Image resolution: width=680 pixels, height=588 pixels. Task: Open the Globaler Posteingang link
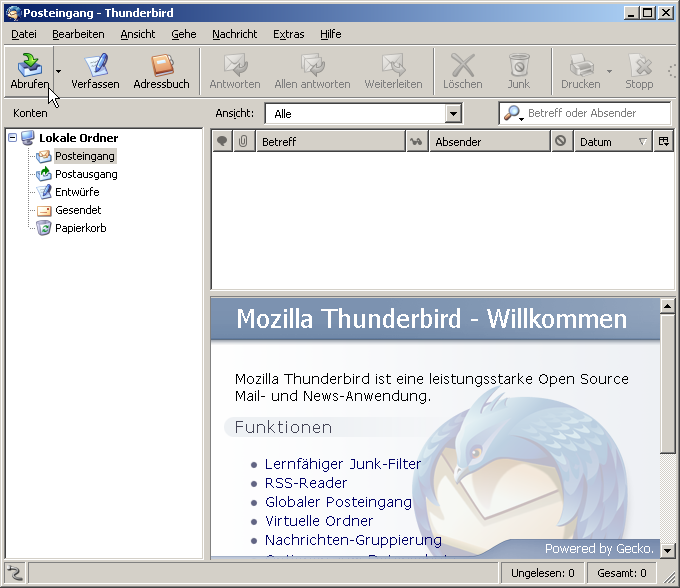(338, 502)
